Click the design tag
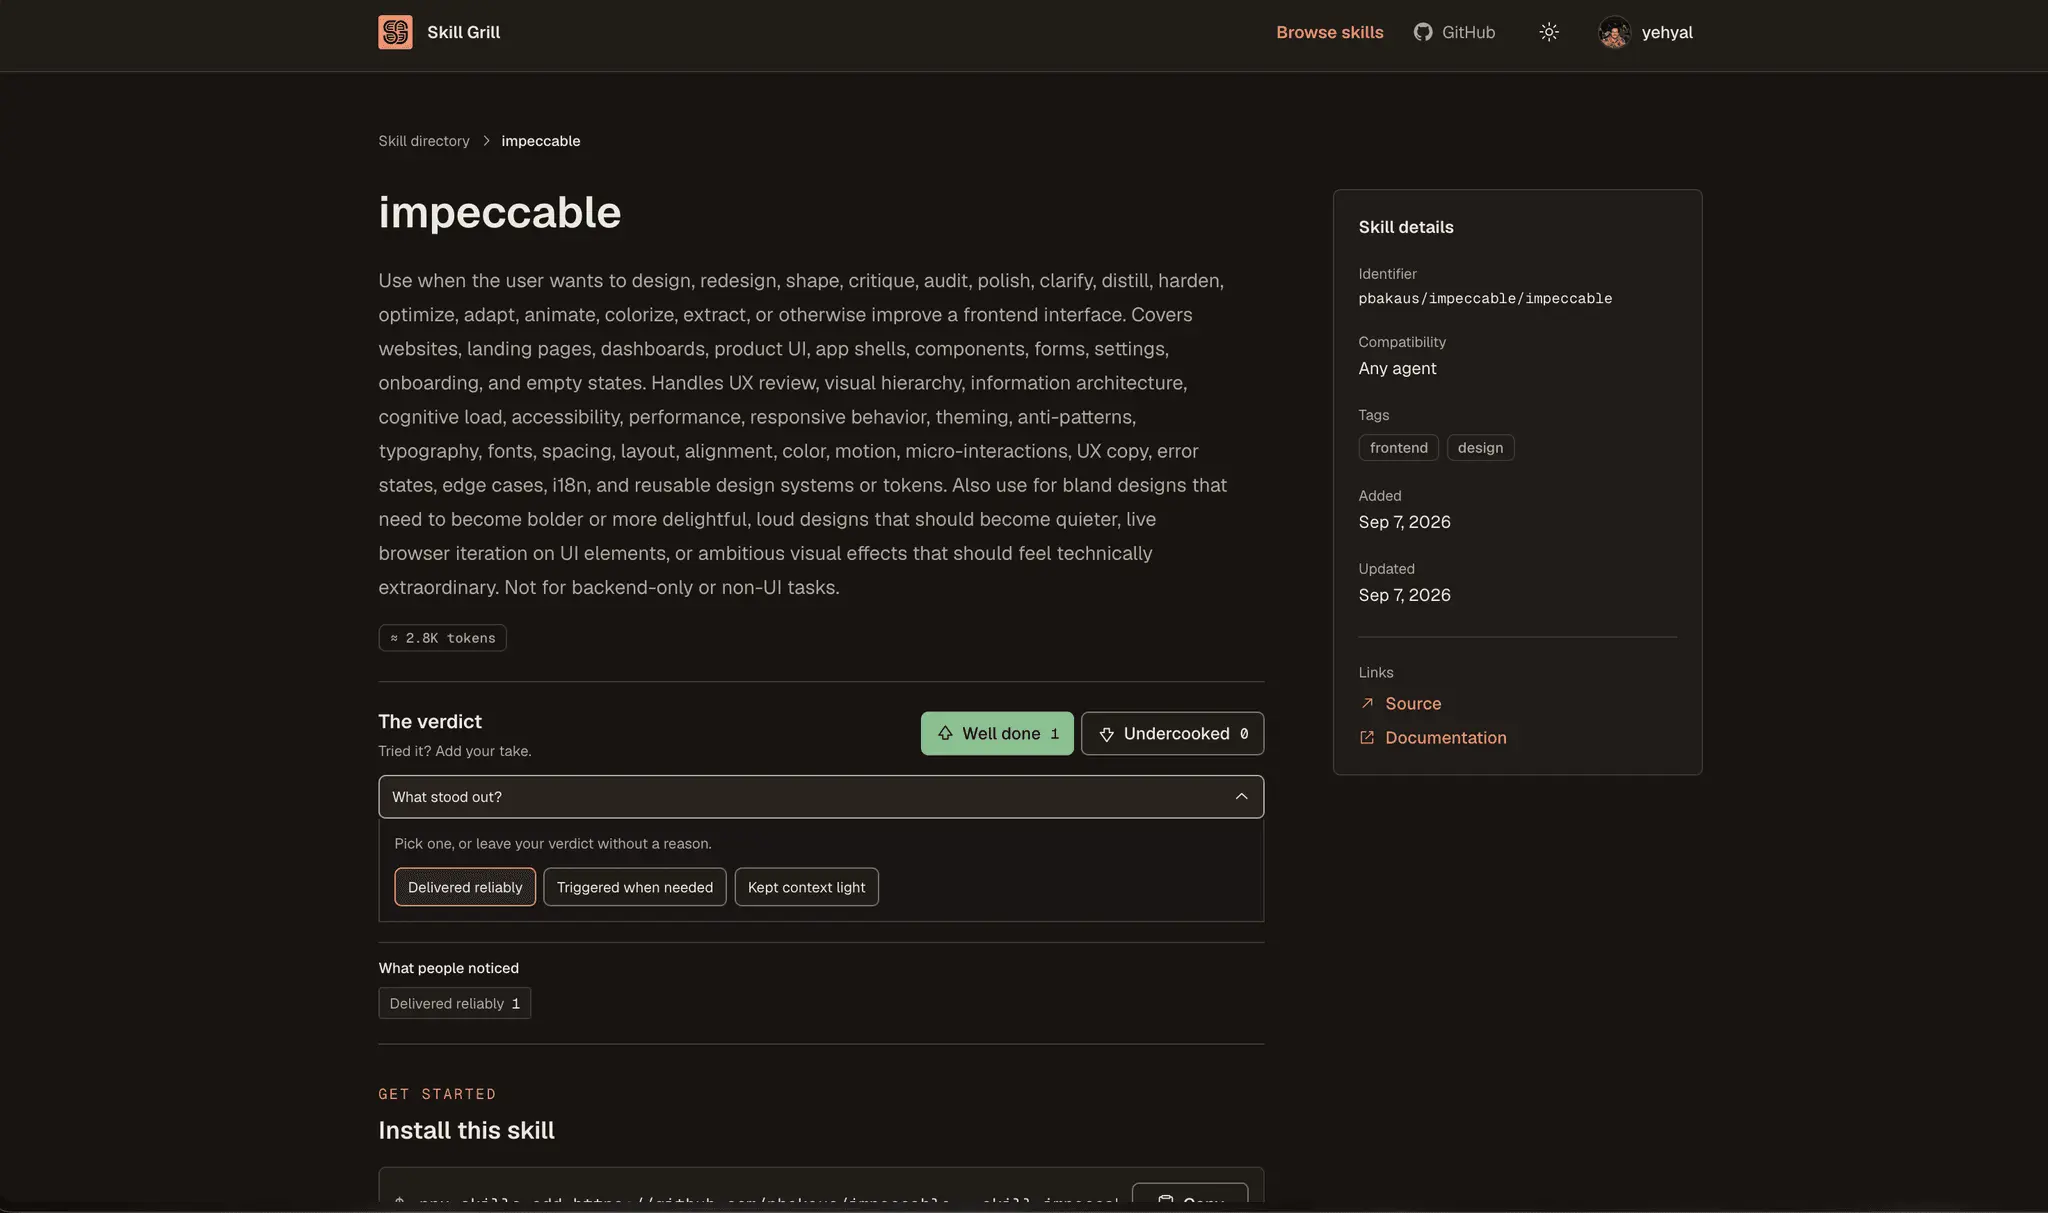Viewport: 2048px width, 1213px height. tap(1480, 448)
